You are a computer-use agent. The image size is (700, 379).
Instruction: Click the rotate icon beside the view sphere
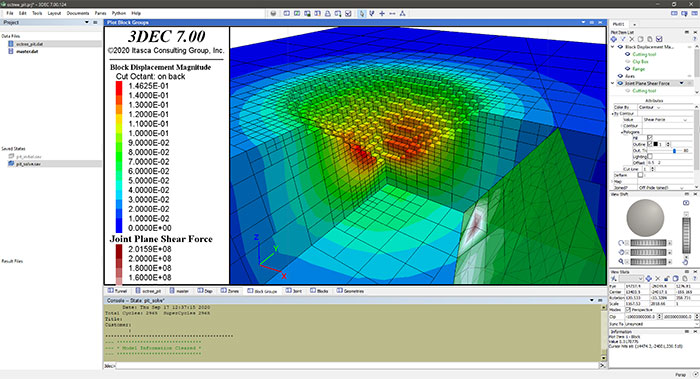(x=621, y=243)
